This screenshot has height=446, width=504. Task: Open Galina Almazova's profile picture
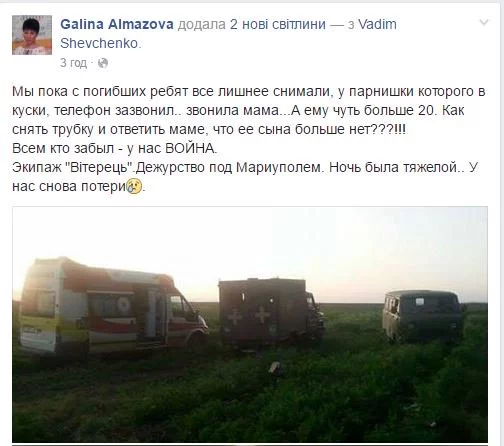pos(32,35)
